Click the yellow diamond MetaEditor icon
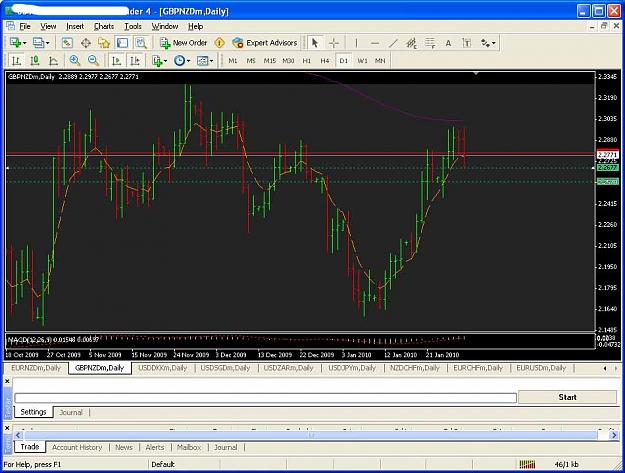 pyautogui.click(x=219, y=43)
